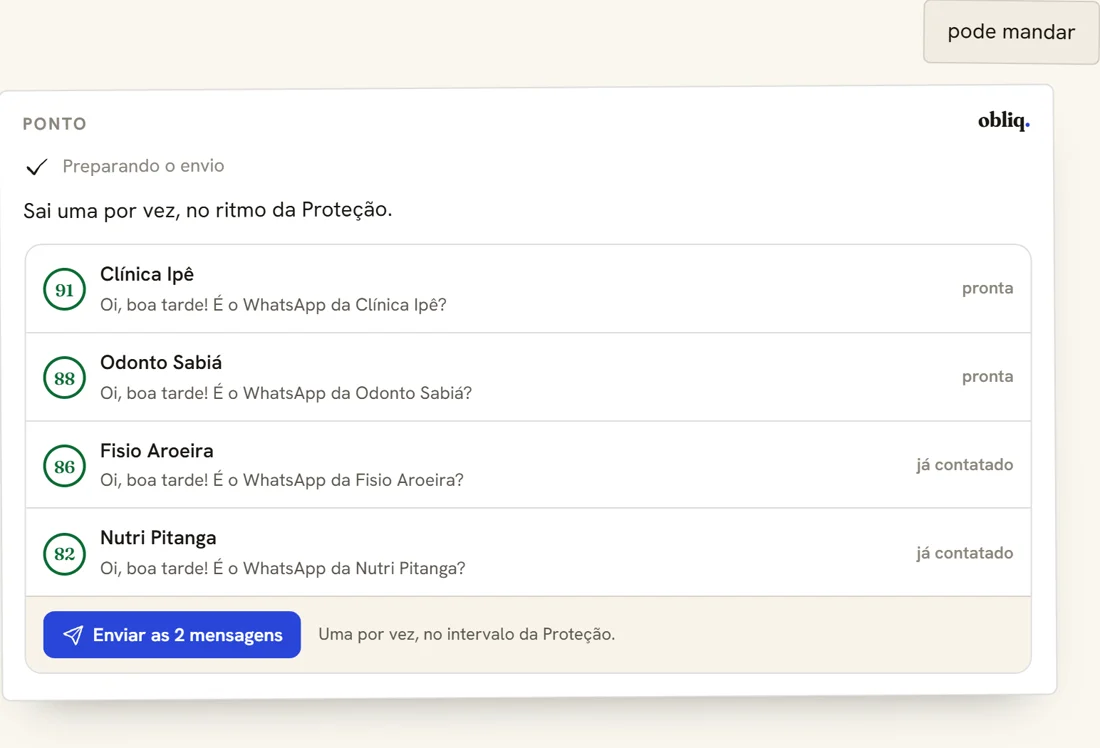Click the pode mandar message bubble
This screenshot has height=748, width=1100.
point(1011,32)
